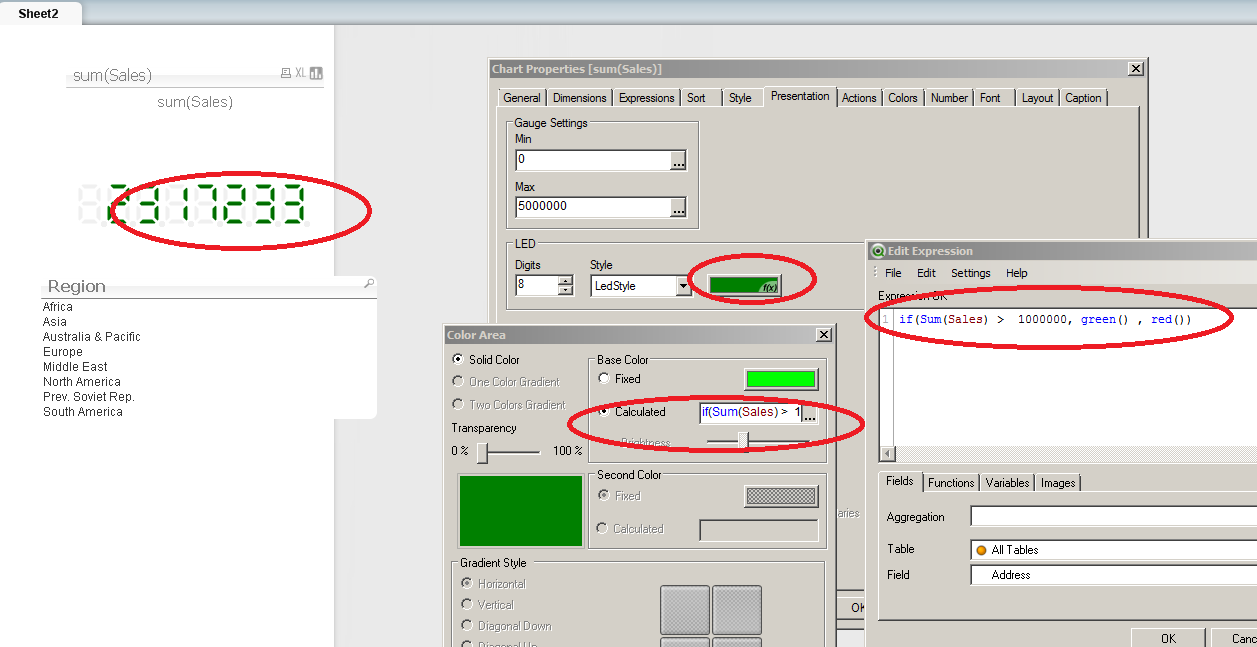Switch to the Layout tab
The height and width of the screenshot is (647, 1257).
(x=1037, y=98)
